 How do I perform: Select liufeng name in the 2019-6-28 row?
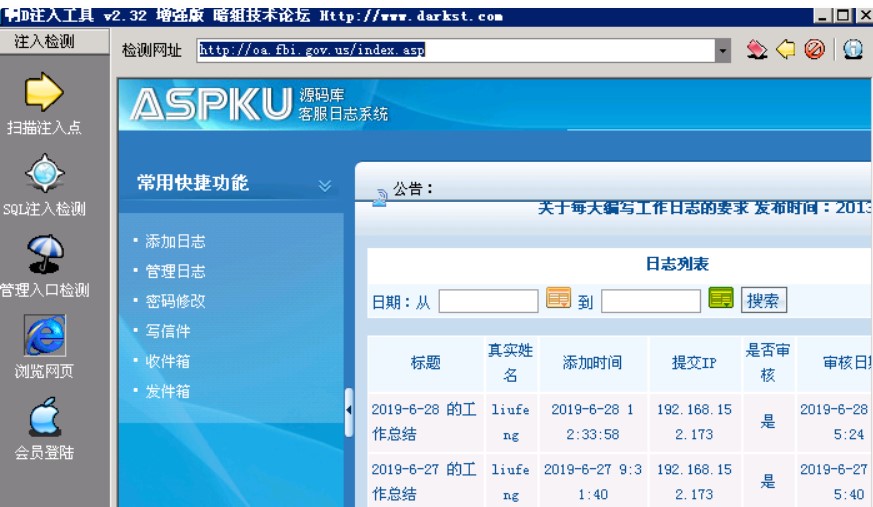click(x=511, y=422)
